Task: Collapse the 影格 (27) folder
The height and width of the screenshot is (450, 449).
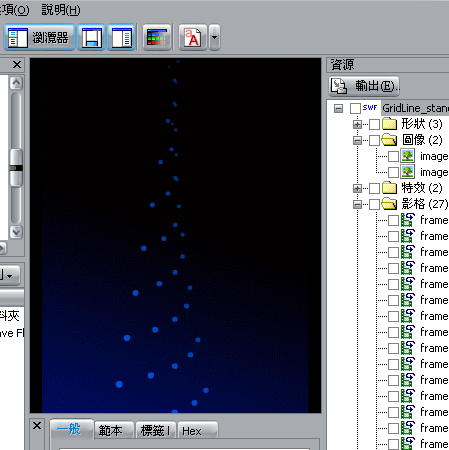Action: [x=357, y=204]
